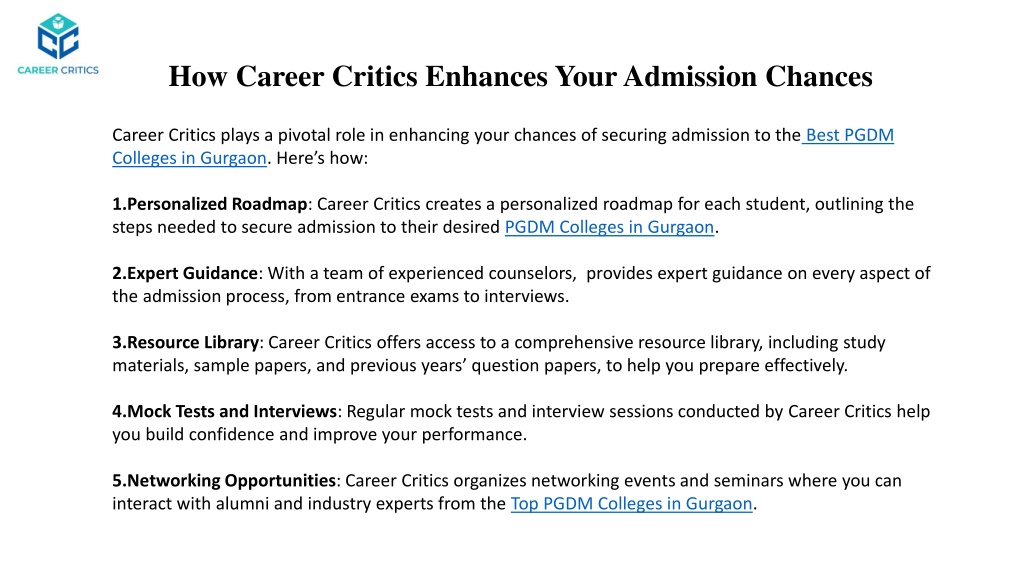Select the slide title about Admission Chances
The height and width of the screenshot is (576, 1024).
(520, 76)
